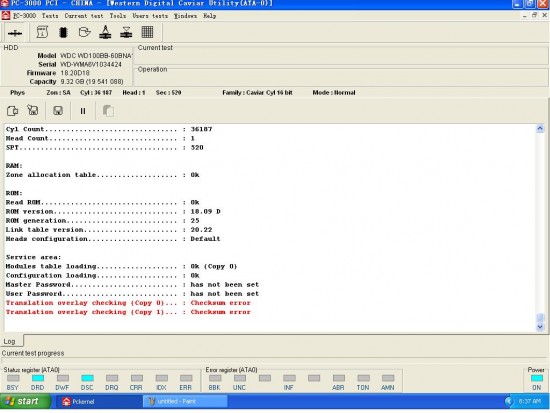Open the PC-3000 menu
This screenshot has height=413, width=550.
coord(25,16)
